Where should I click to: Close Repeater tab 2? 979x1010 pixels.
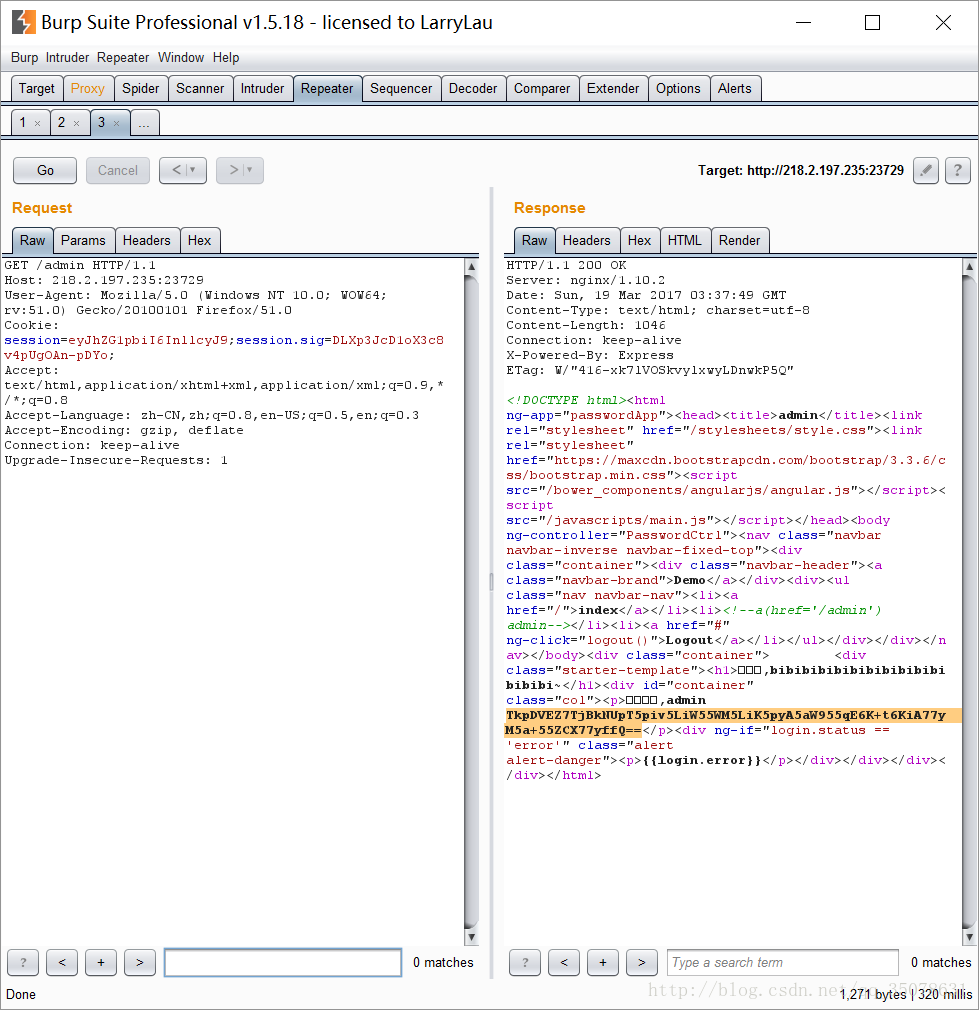77,124
